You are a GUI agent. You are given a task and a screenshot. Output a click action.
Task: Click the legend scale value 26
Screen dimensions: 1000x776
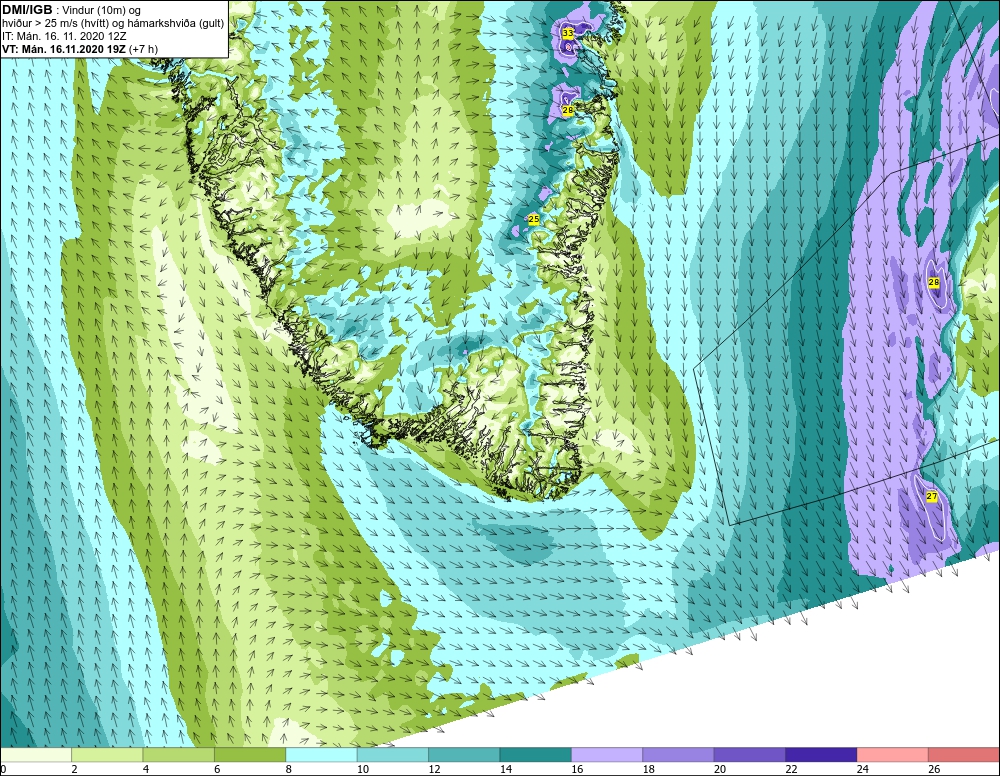pyautogui.click(x=934, y=769)
